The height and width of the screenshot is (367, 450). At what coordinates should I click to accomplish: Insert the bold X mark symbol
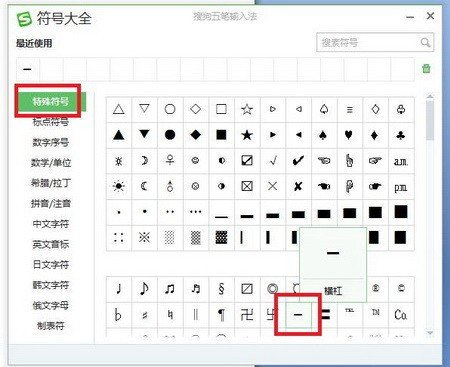[298, 186]
